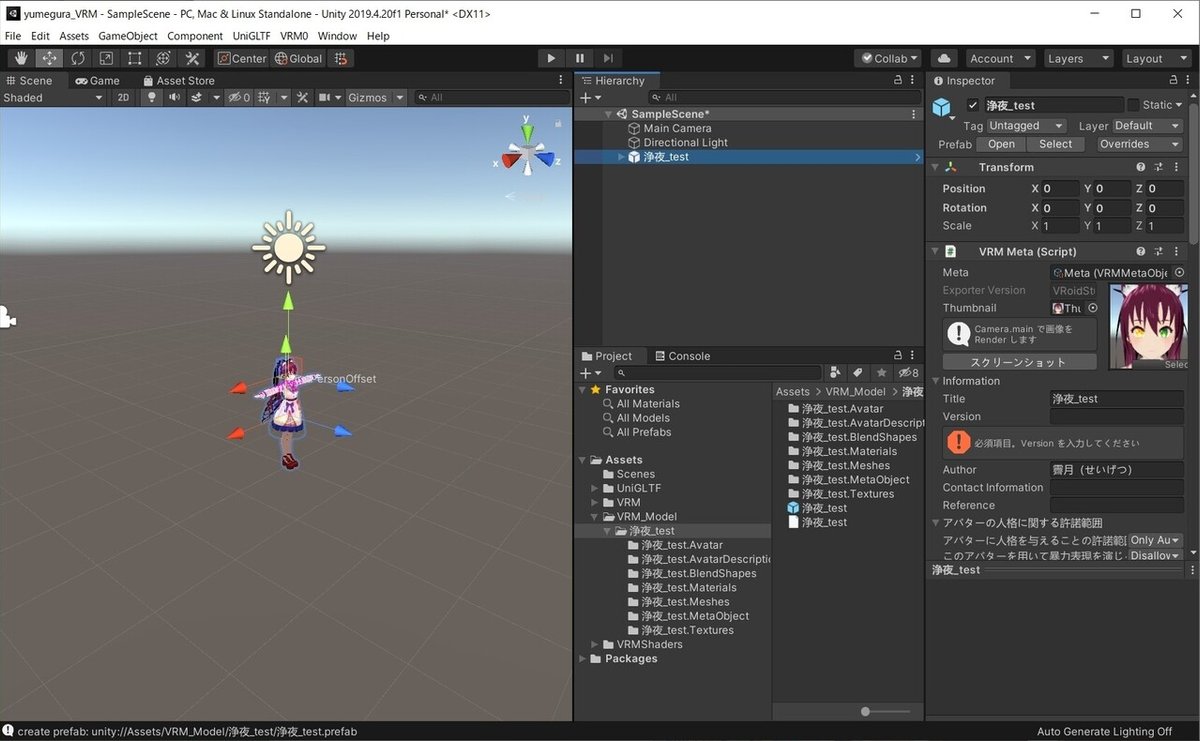Screen dimensions: 1200x741
Task: Open Shaded draw mode dropdown
Action: click(x=53, y=97)
